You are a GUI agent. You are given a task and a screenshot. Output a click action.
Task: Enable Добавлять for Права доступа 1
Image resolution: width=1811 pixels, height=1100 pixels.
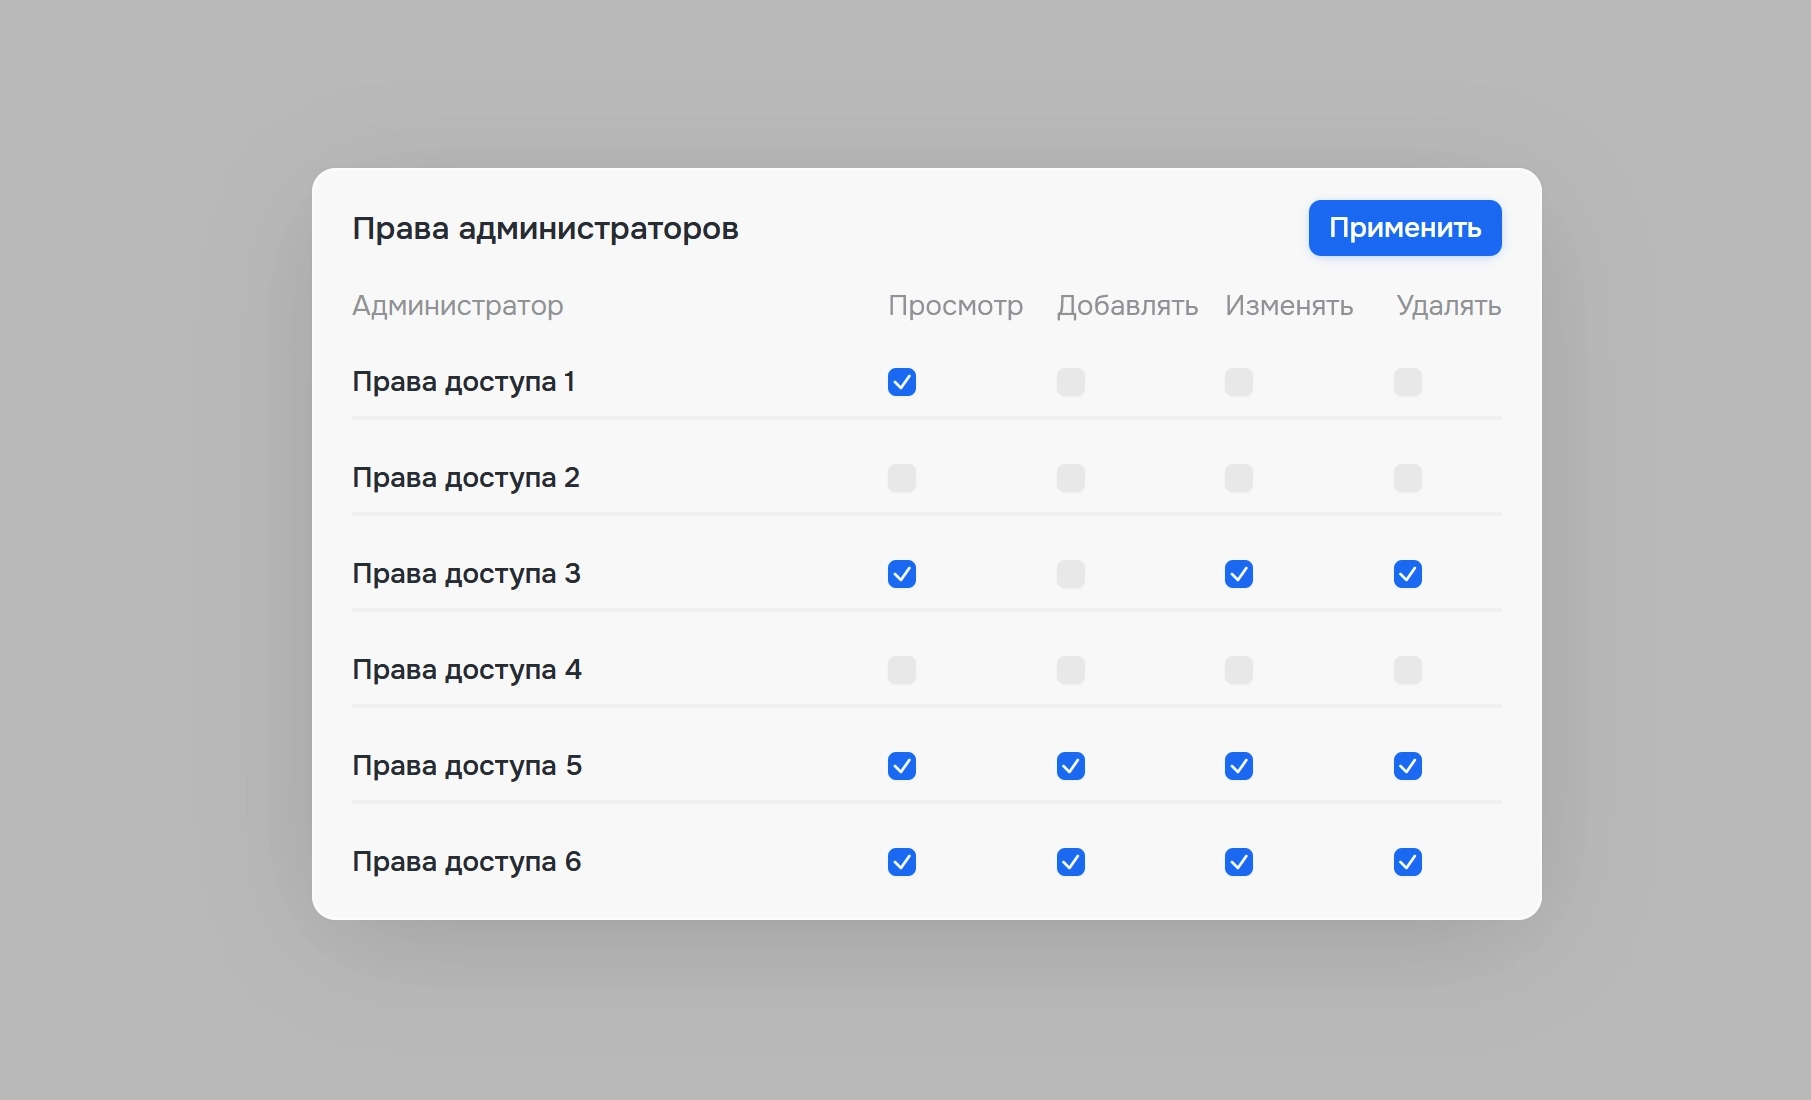click(1071, 382)
